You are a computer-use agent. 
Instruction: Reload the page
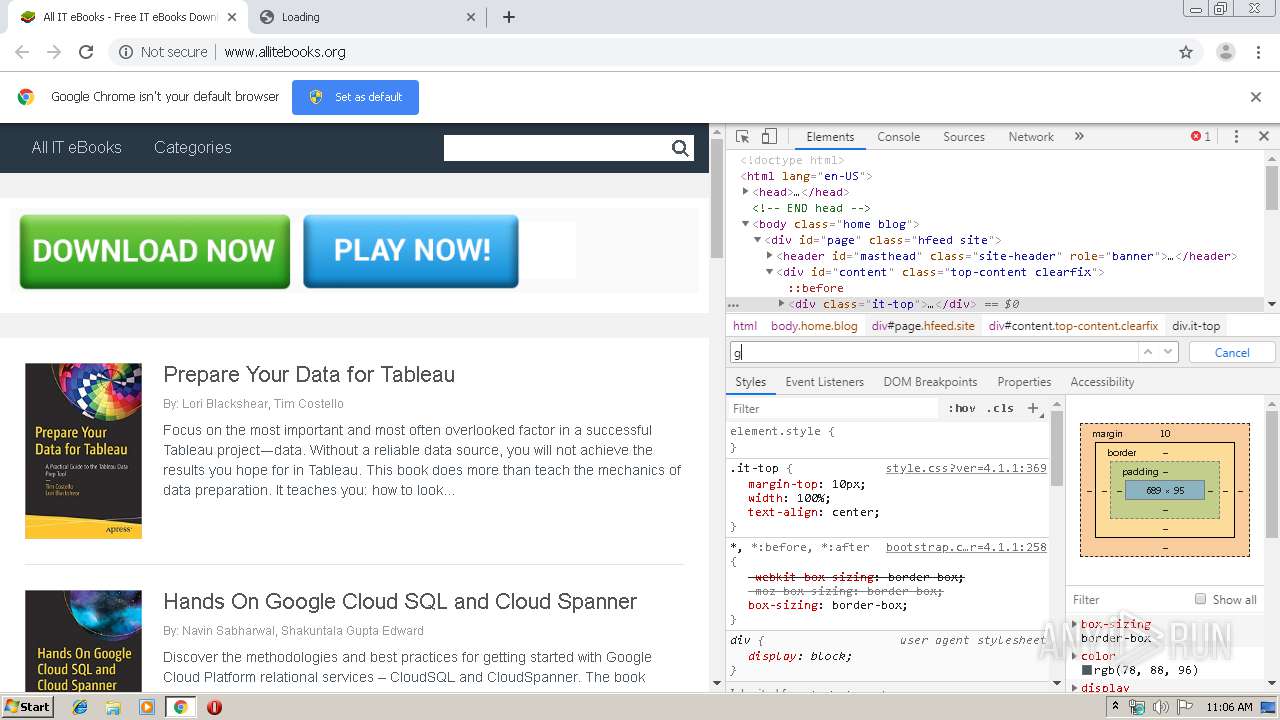pos(86,52)
